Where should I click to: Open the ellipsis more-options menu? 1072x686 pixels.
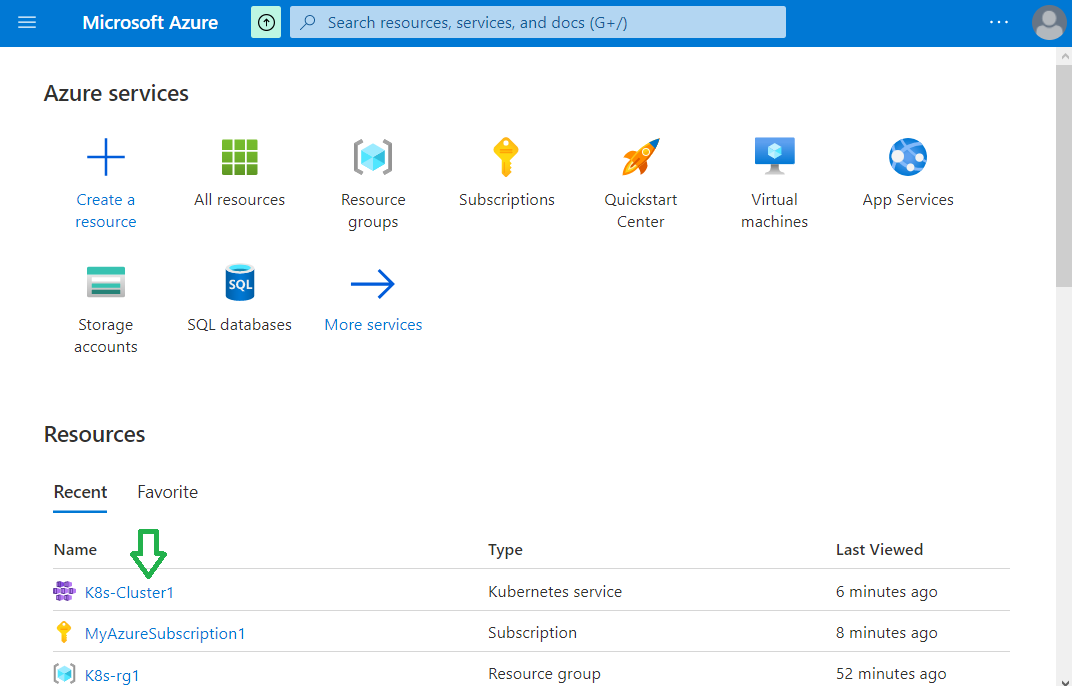(999, 23)
